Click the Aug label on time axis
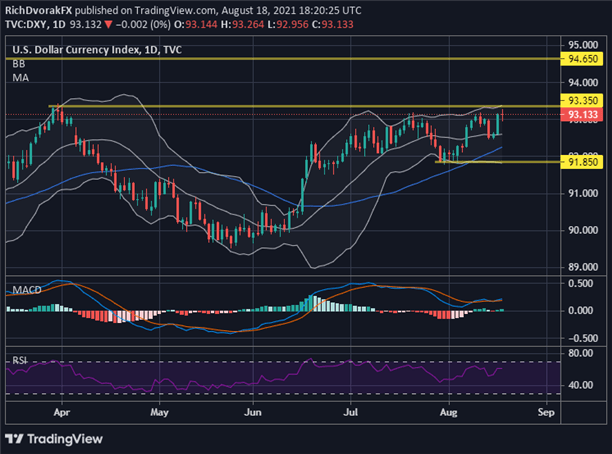Viewport: 612px width, 454px height. [x=448, y=412]
